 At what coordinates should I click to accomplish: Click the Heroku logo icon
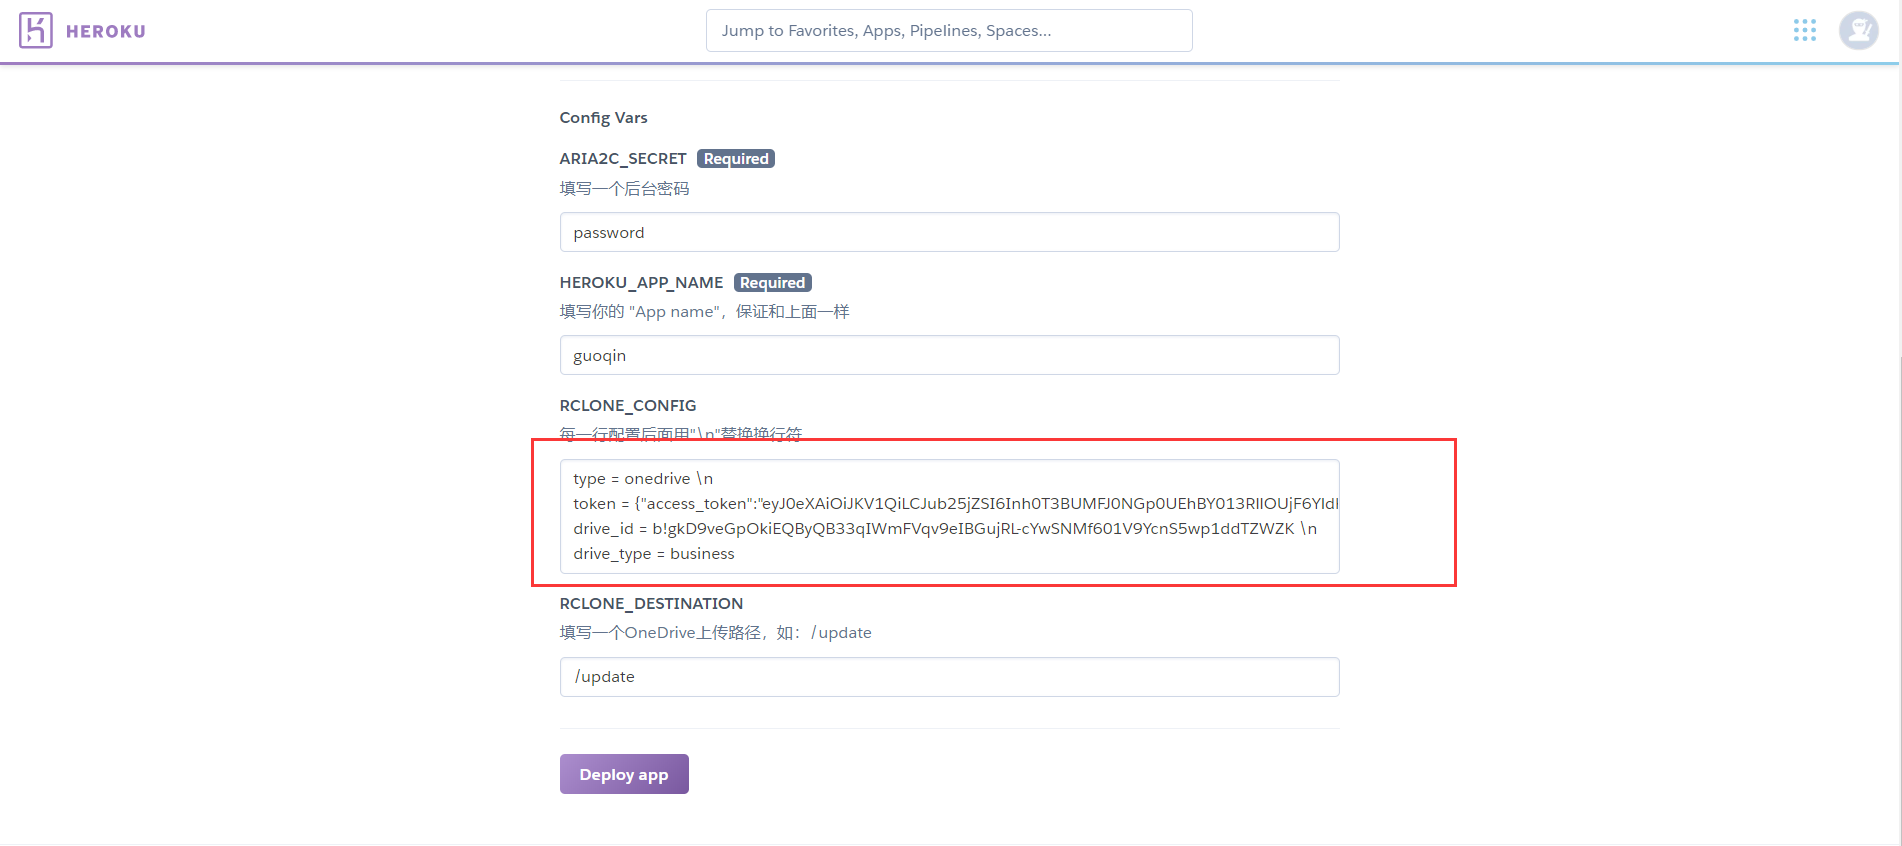click(x=36, y=31)
